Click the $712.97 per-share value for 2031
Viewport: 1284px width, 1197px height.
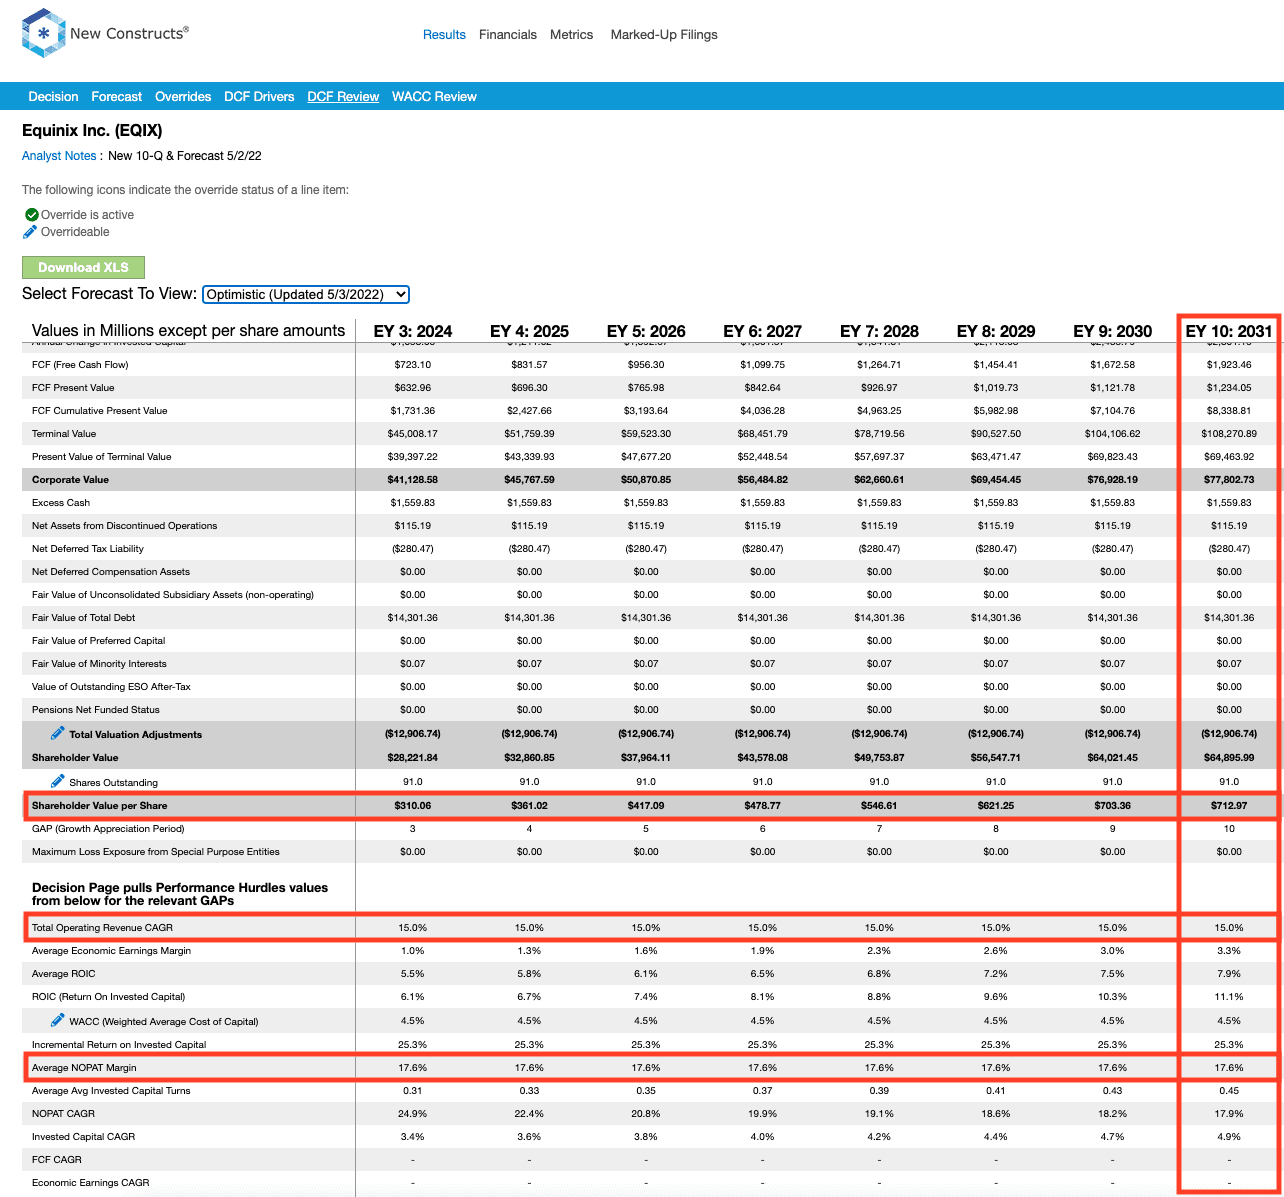coord(1229,806)
